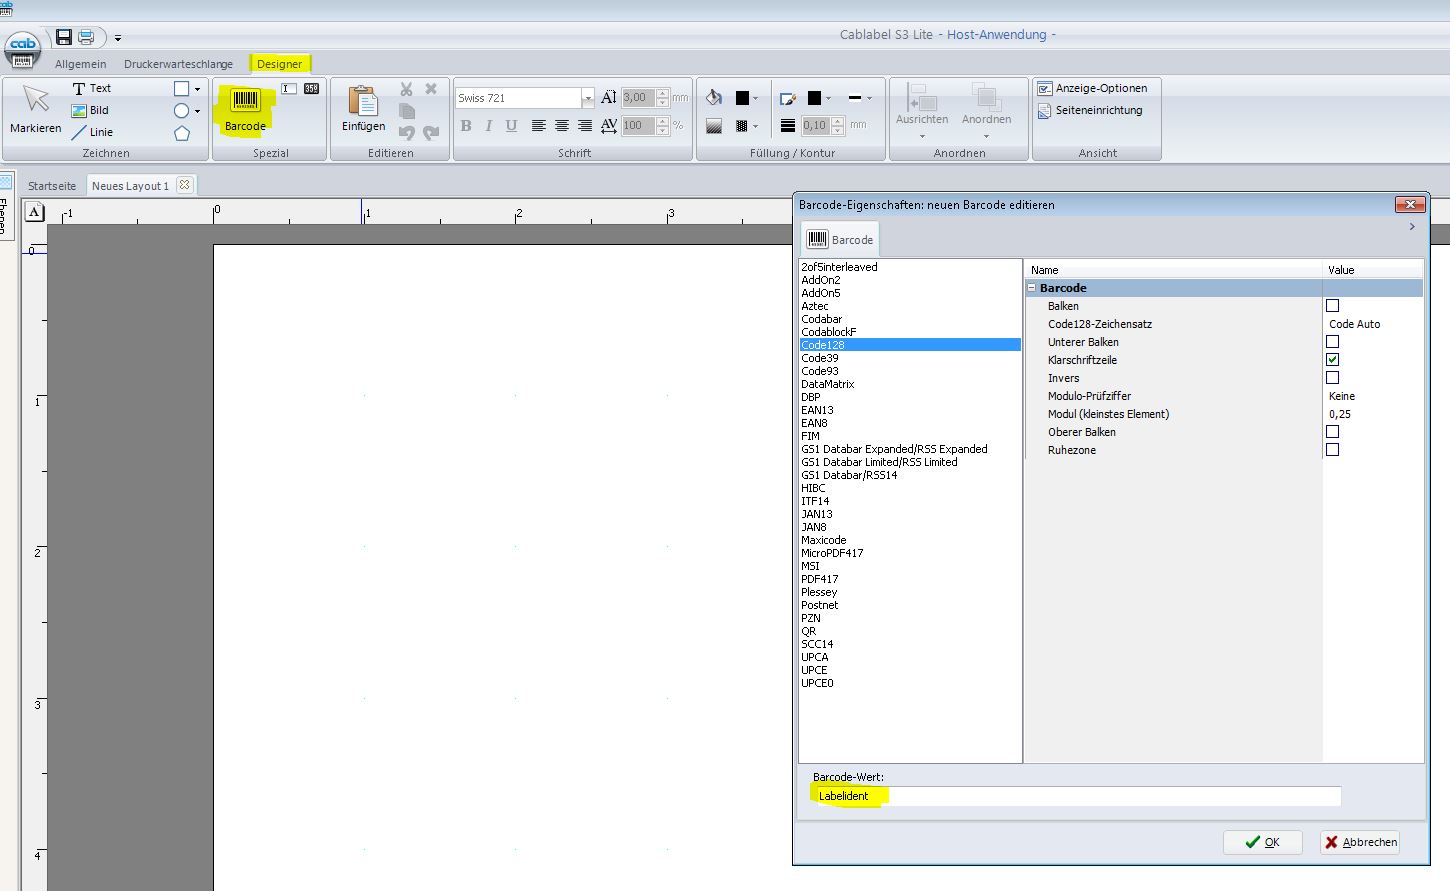The height and width of the screenshot is (891, 1450).
Task: Select the Markieren pointer tool
Action: click(x=36, y=108)
